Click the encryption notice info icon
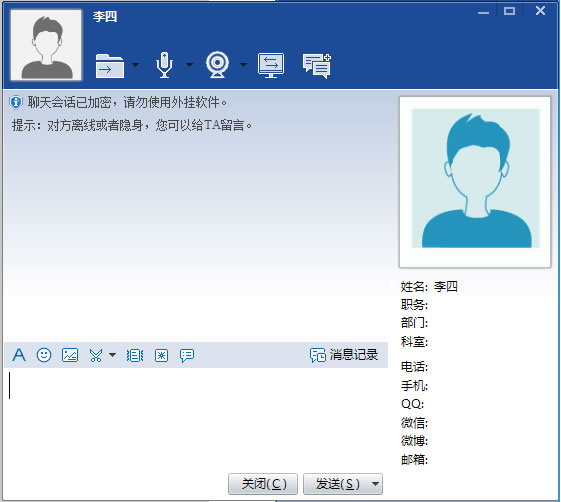561x502 pixels. [16, 102]
